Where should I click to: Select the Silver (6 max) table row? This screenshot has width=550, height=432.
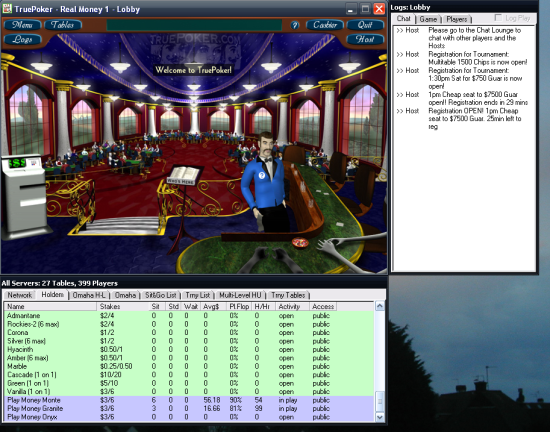[189, 341]
